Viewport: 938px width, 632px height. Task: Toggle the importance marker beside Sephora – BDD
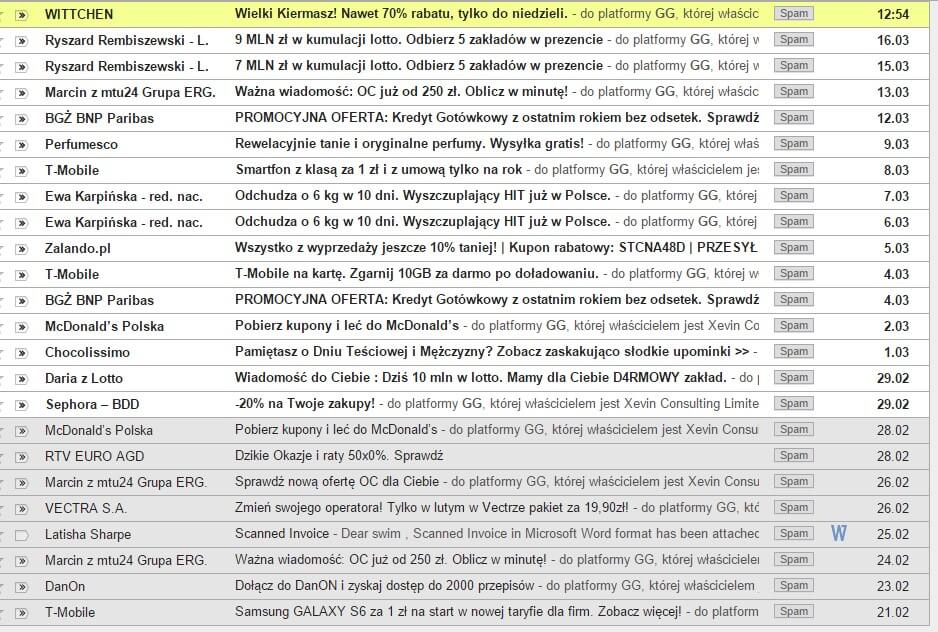click(x=22, y=406)
